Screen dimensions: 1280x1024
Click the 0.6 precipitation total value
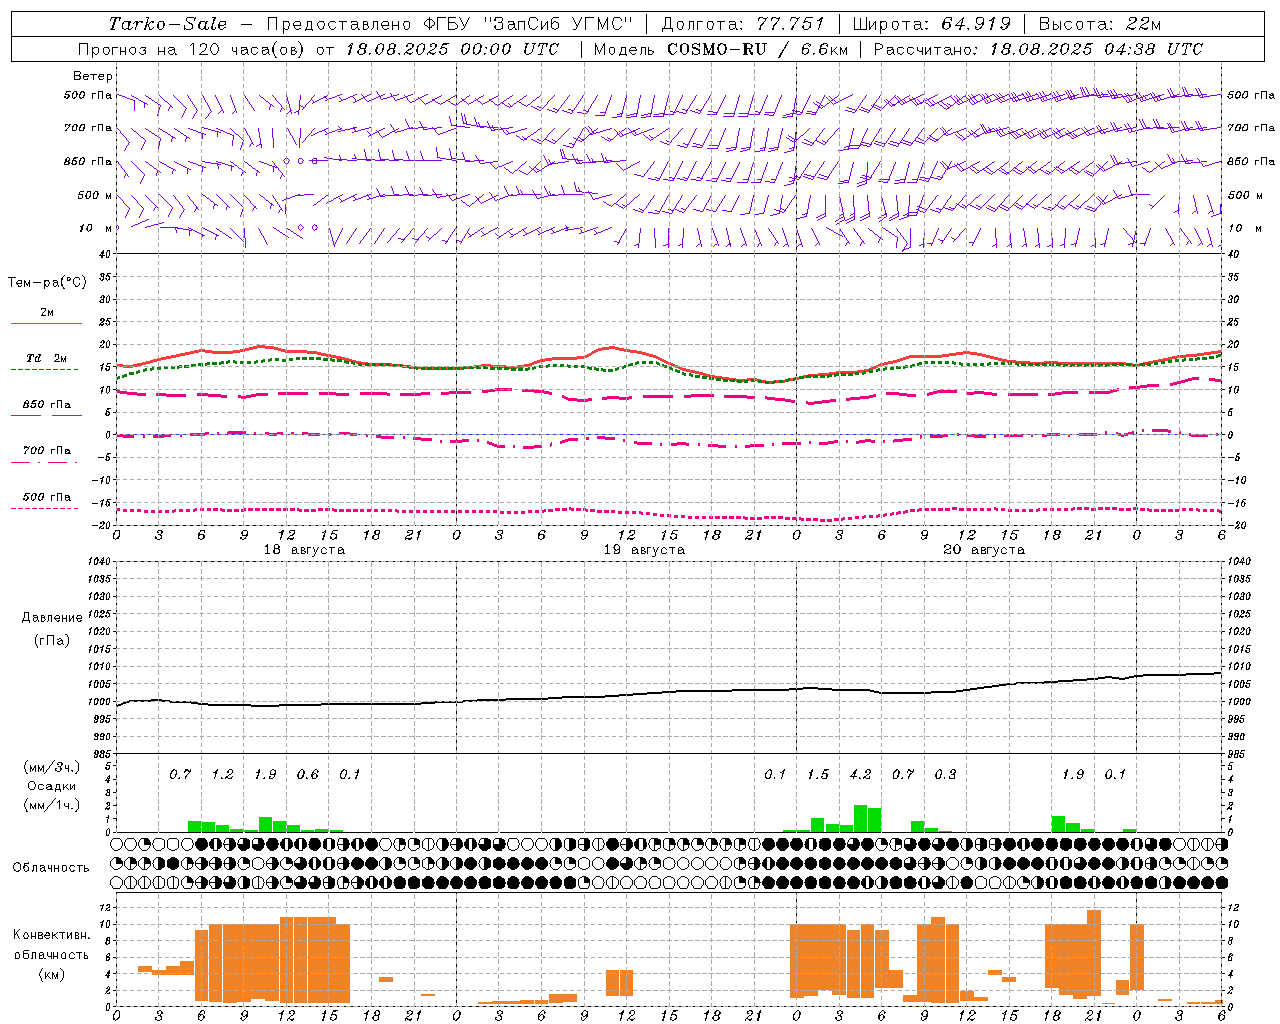307,774
